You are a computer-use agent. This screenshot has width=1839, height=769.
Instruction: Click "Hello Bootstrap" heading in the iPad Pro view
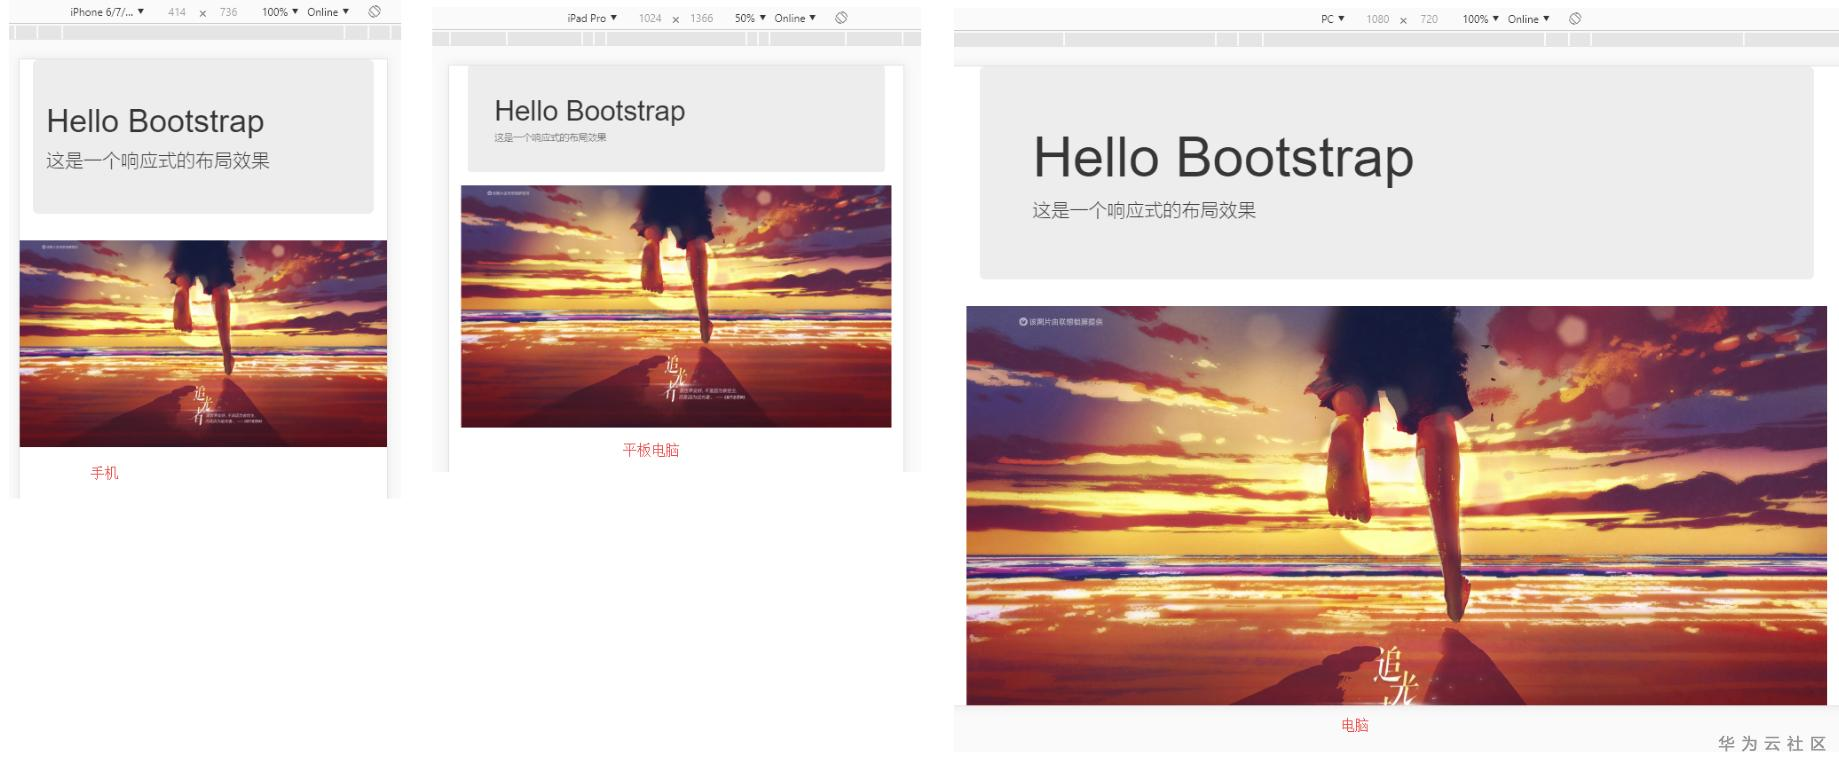[590, 111]
